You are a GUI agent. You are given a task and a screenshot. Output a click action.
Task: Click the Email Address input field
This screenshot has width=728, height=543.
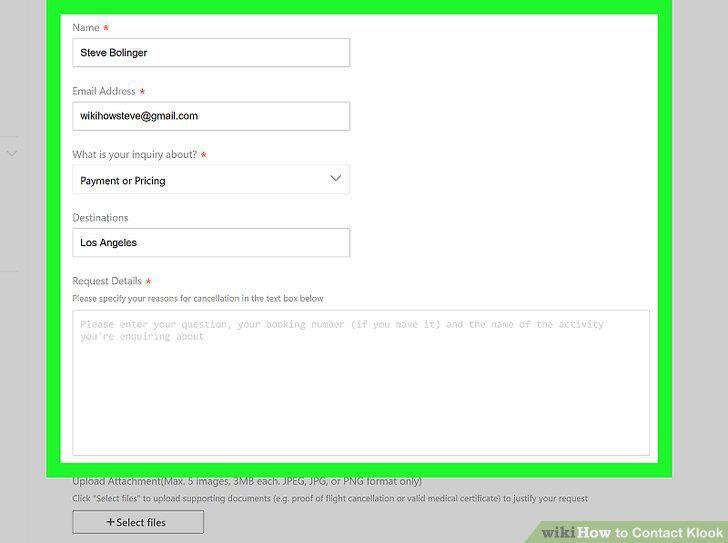211,116
